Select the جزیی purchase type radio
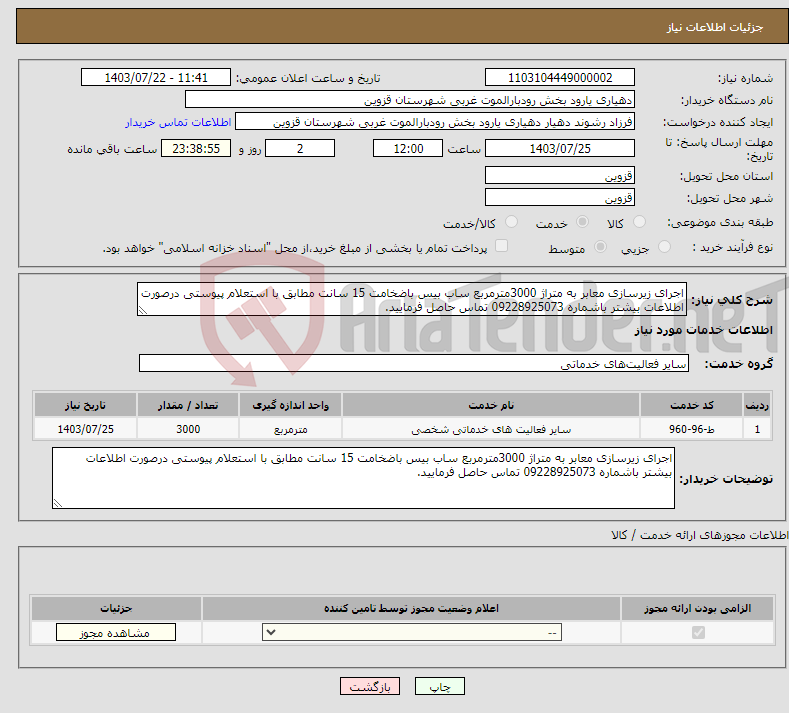Screen dimensions: 789x713 (x=664, y=247)
